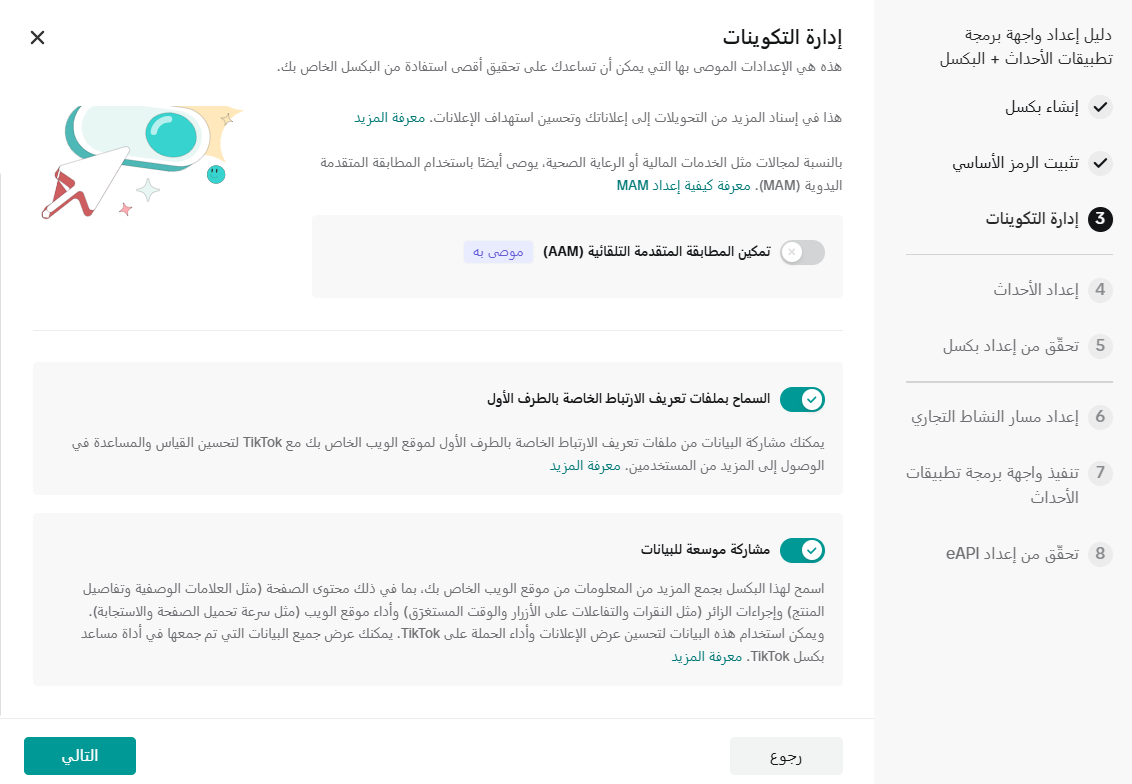The width and height of the screenshot is (1132, 784).
Task: Enable the تمكين المطابقة المتقدمة التلقائية (AAM) toggle
Action: (x=802, y=252)
